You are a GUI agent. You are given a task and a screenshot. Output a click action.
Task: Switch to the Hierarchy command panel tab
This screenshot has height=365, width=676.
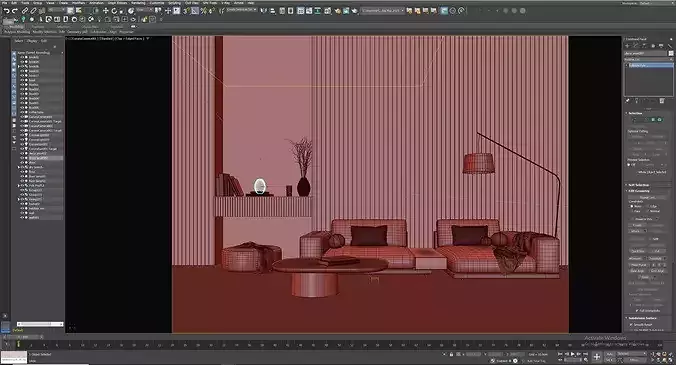tap(644, 46)
